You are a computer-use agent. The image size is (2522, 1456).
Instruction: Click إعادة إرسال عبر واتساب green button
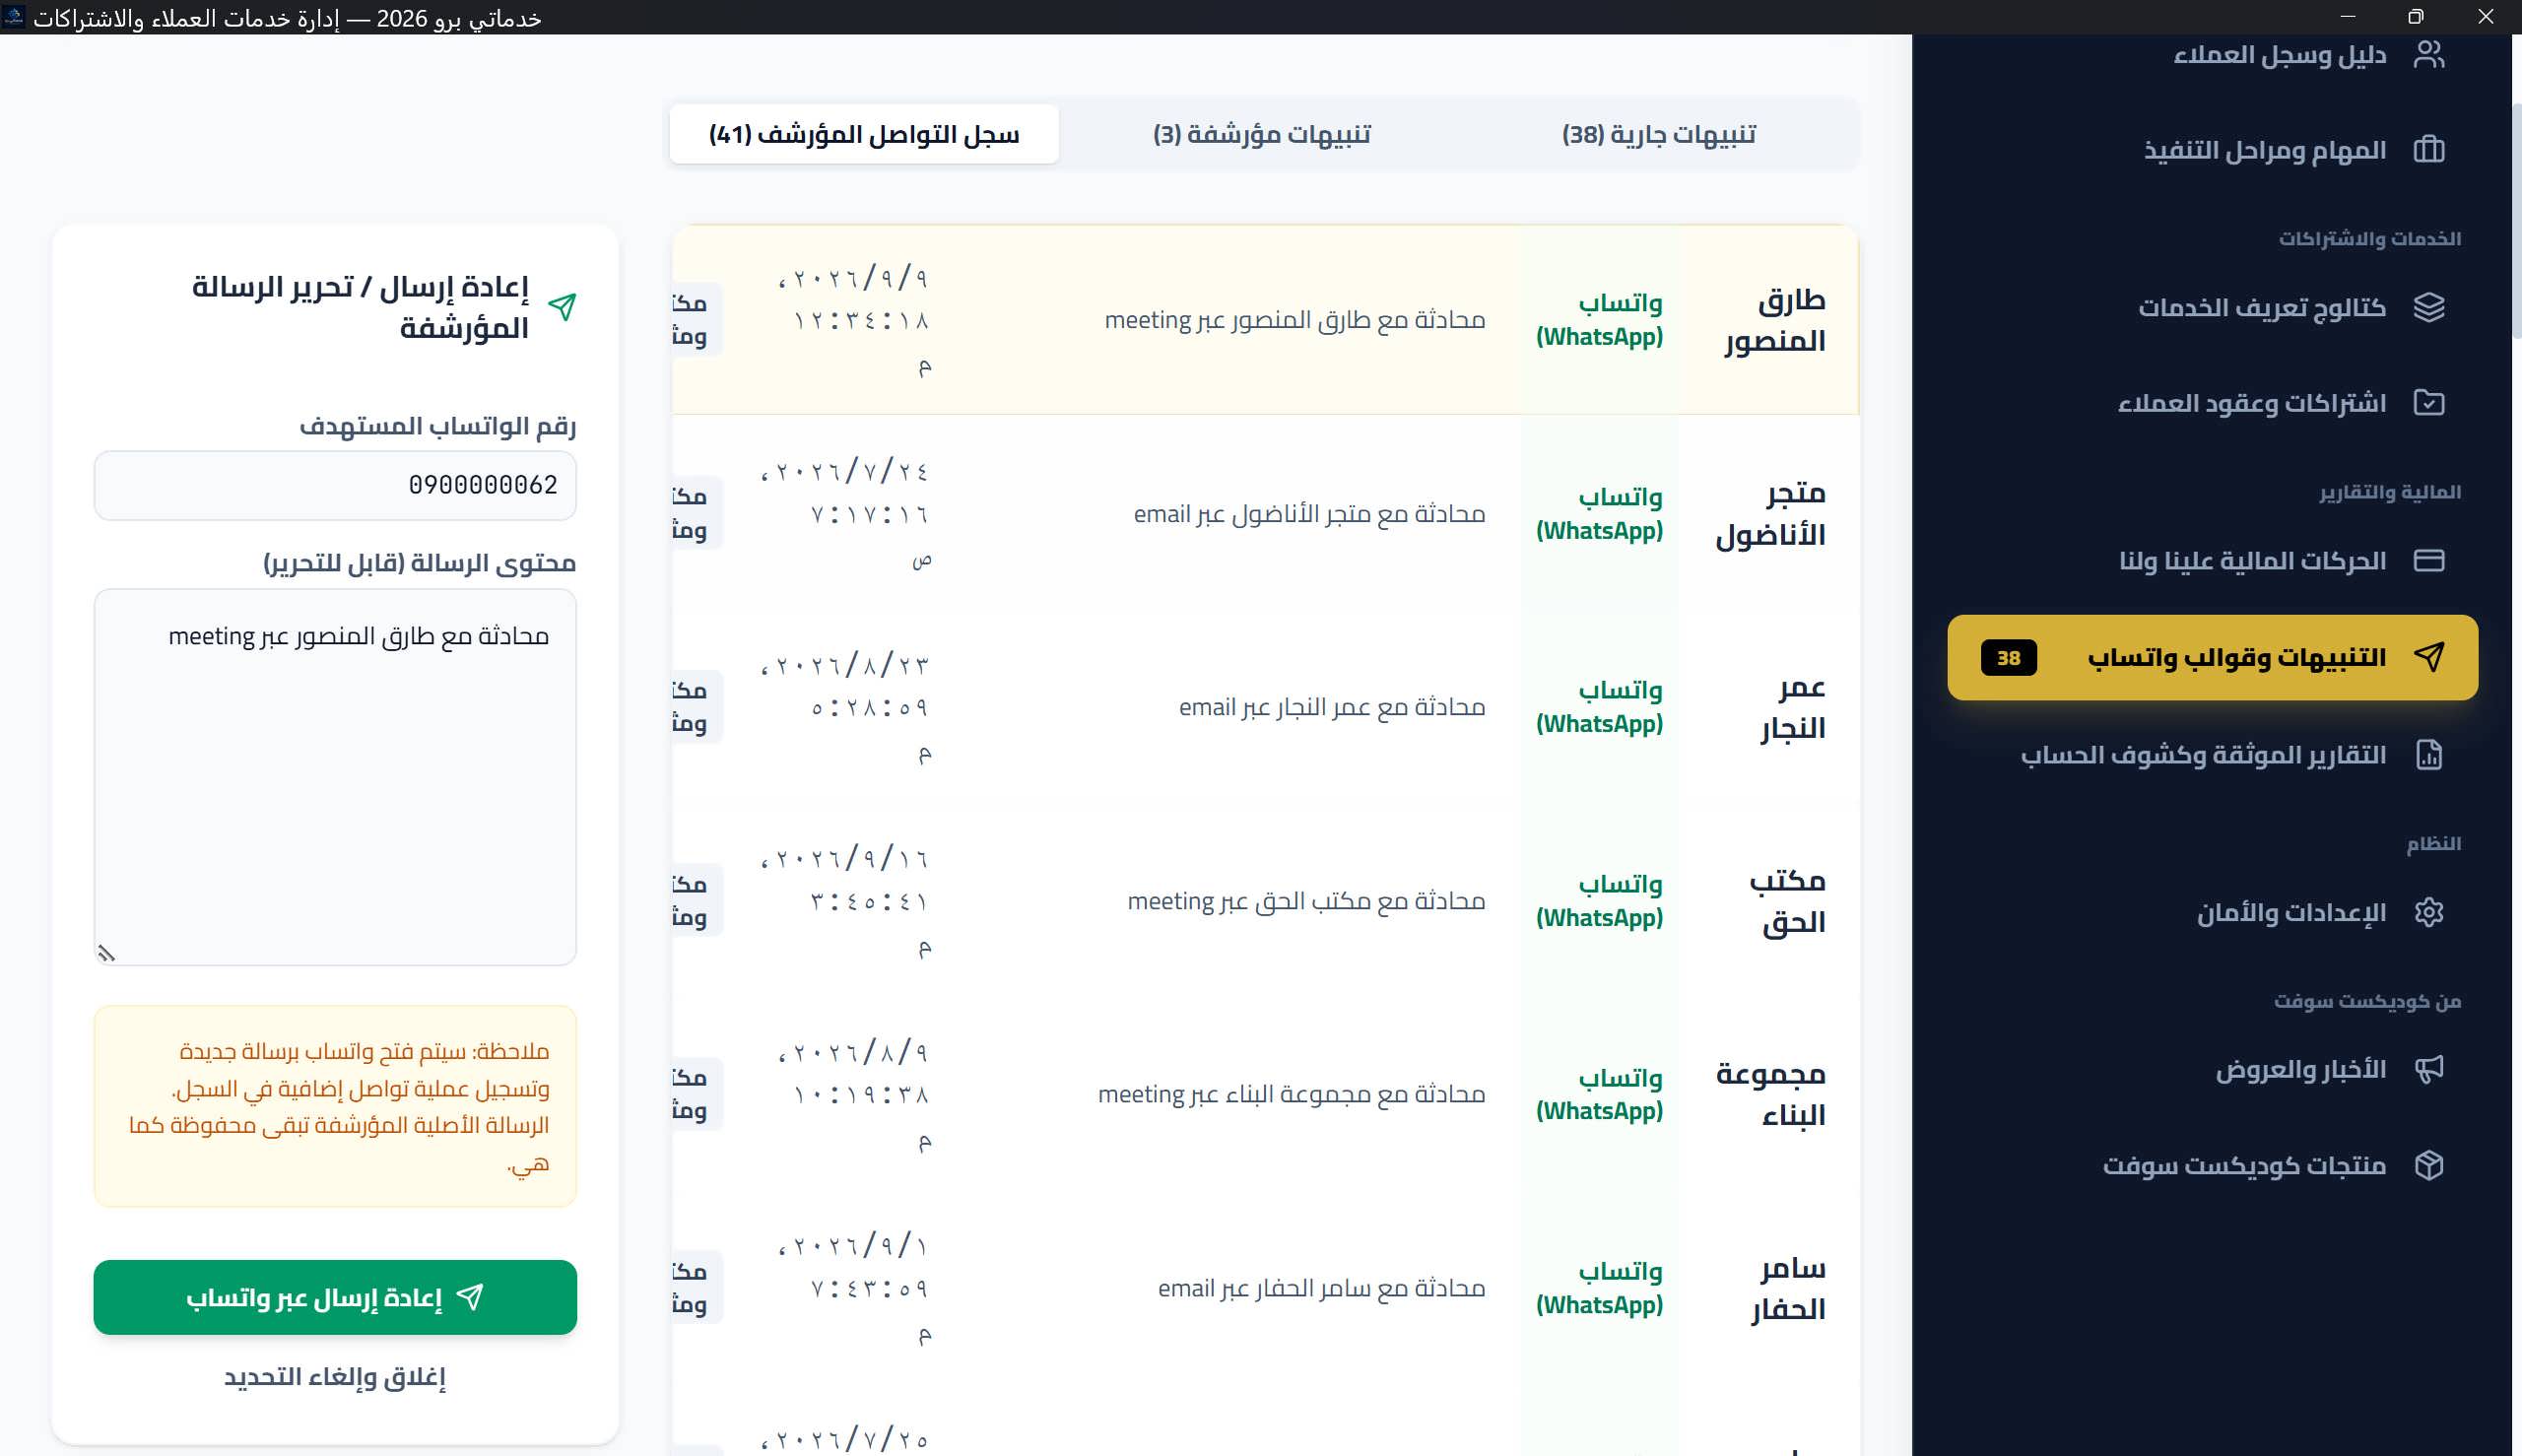tap(335, 1297)
